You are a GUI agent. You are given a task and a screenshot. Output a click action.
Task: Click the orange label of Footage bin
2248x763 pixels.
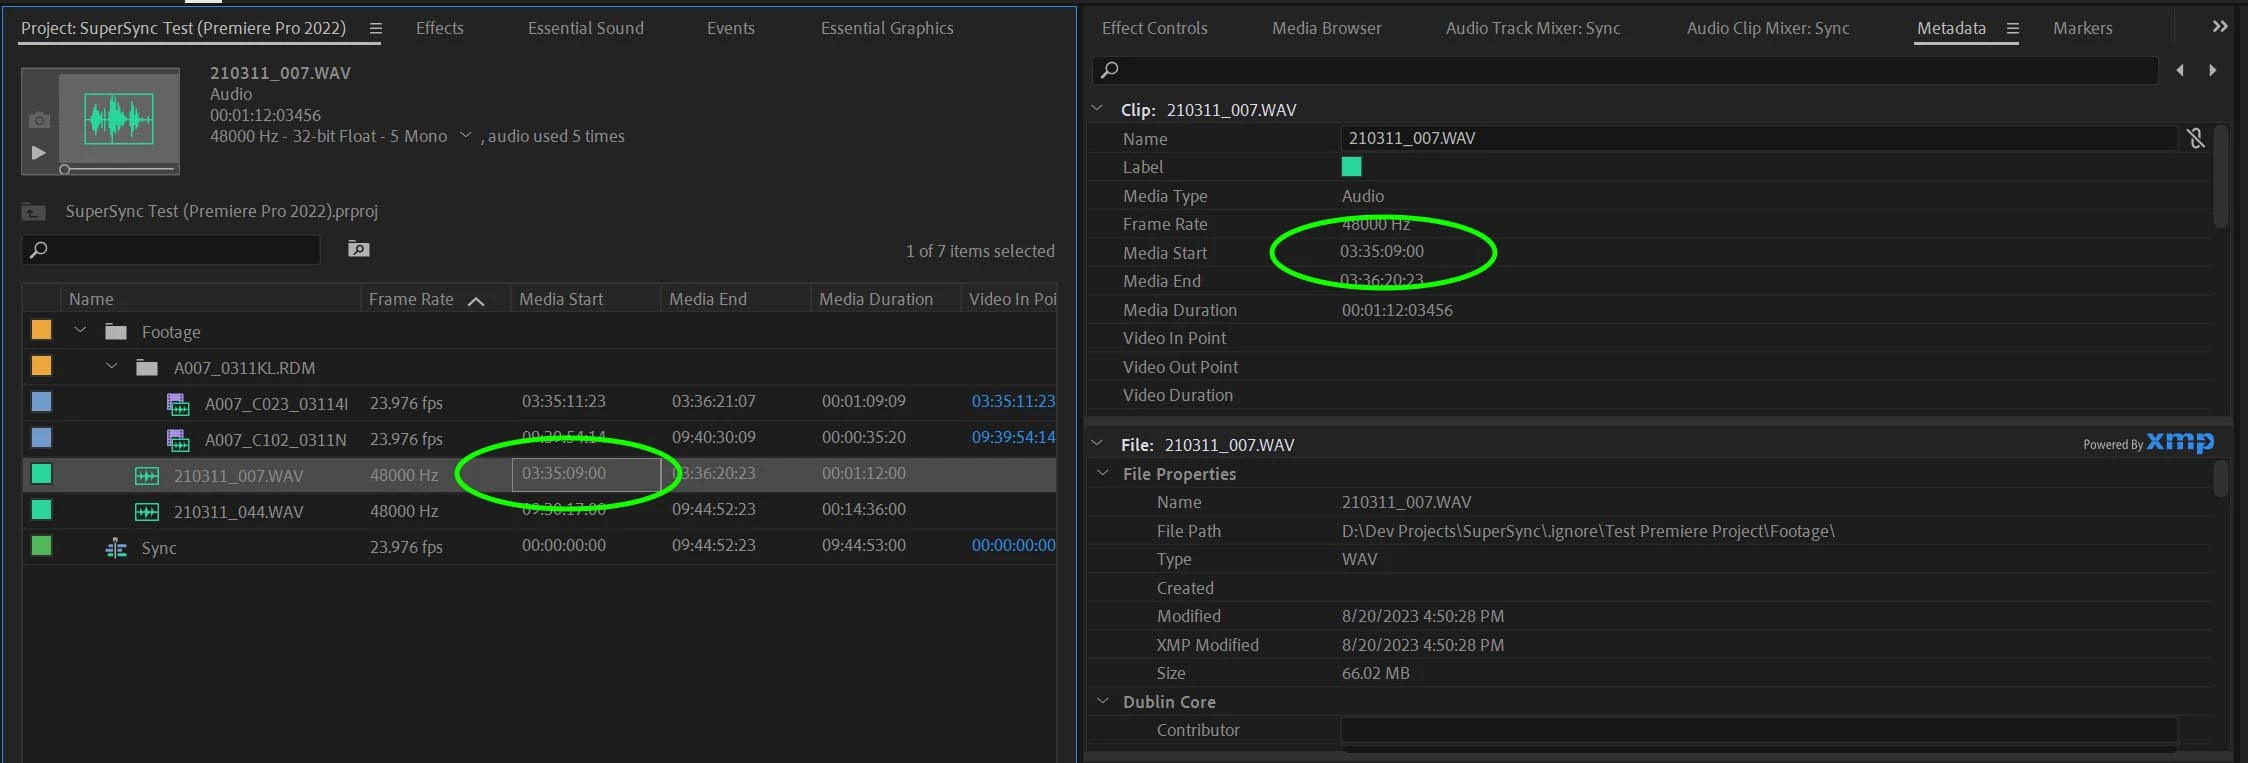pyautogui.click(x=41, y=330)
